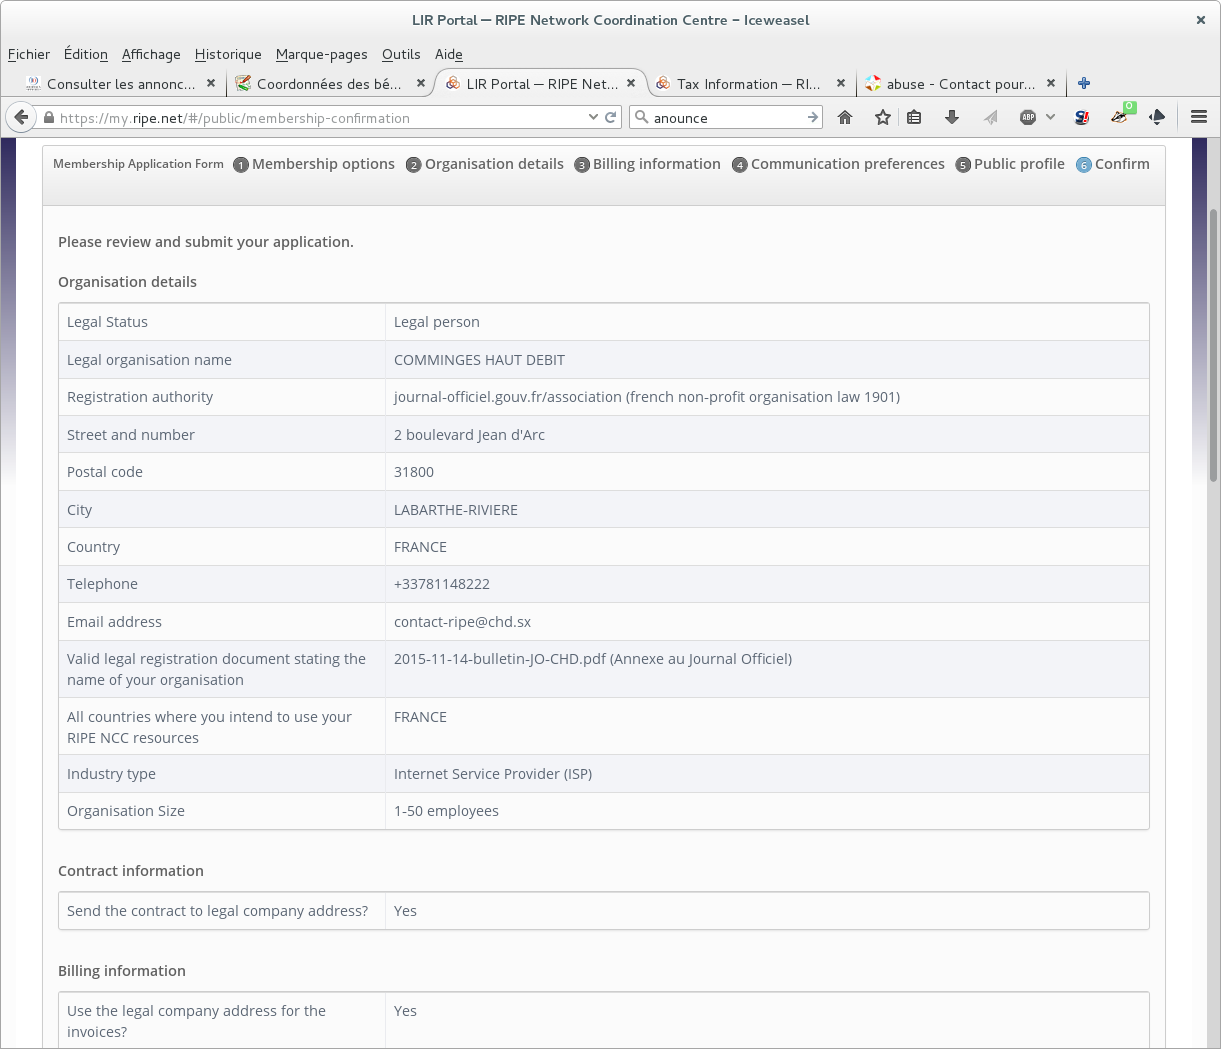
Task: Open the Affichage menu
Action: pos(151,55)
